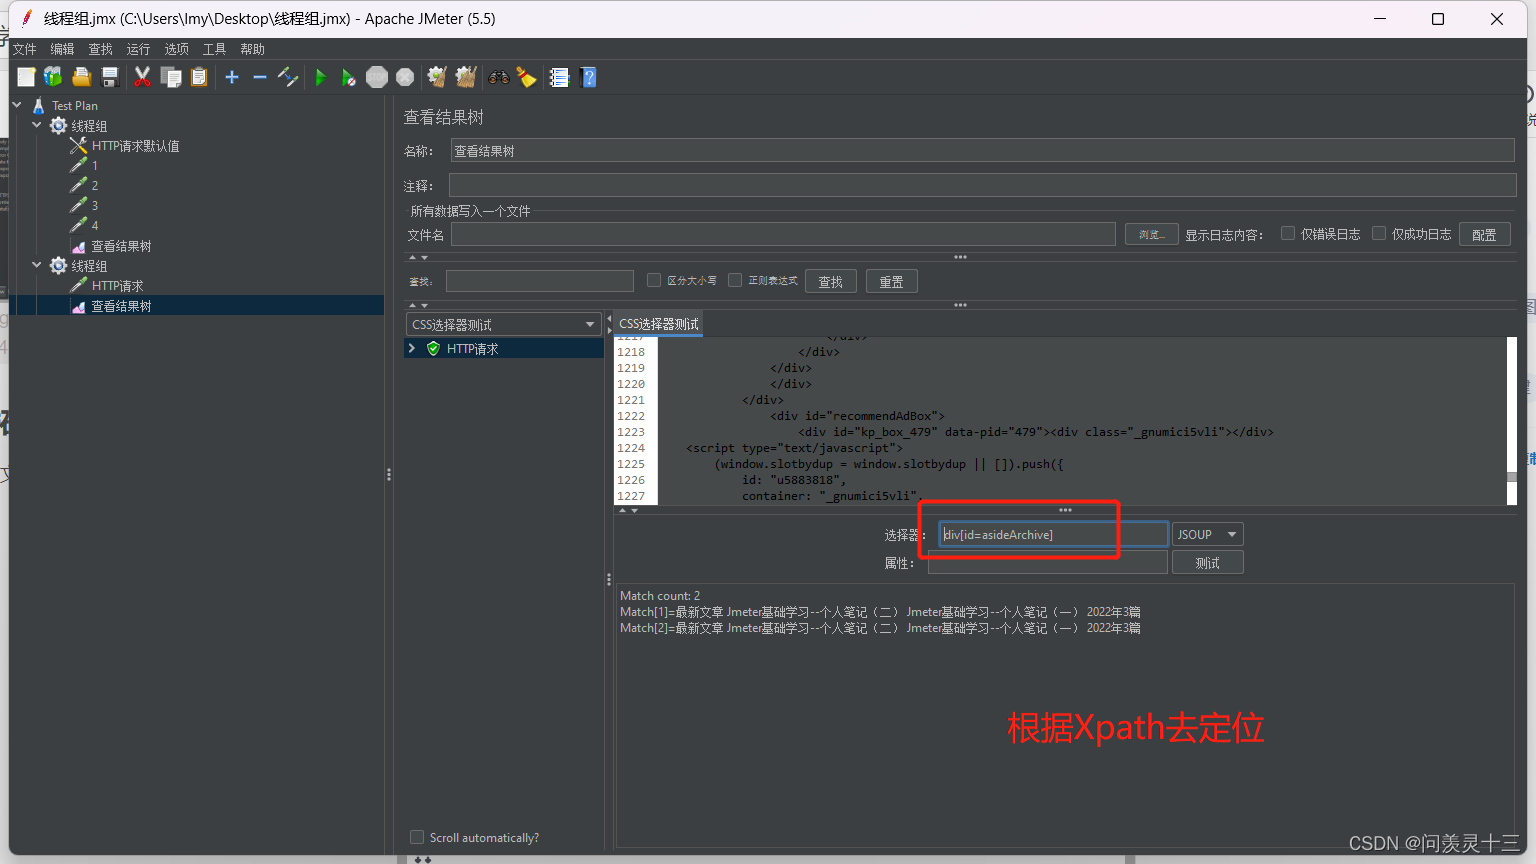Open help with question mark icon
The image size is (1536, 864).
[588, 77]
